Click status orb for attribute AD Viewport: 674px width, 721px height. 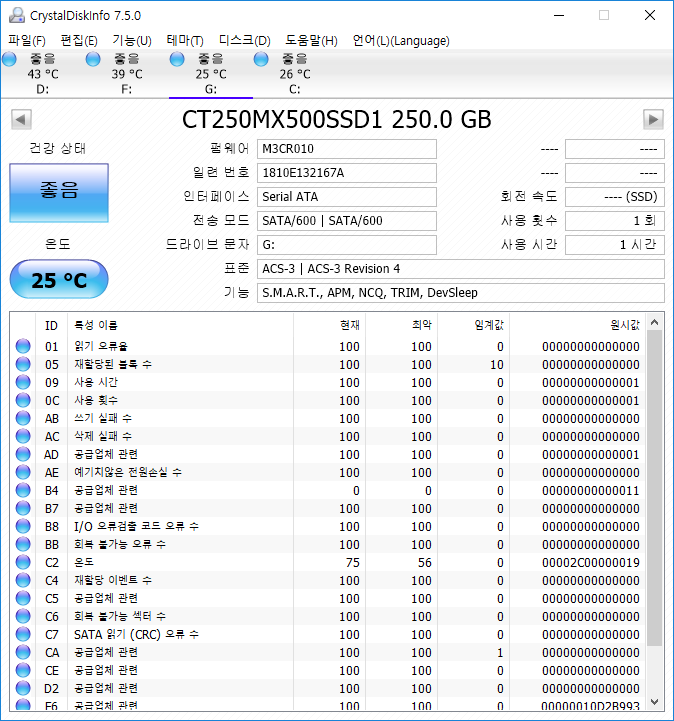click(x=23, y=454)
